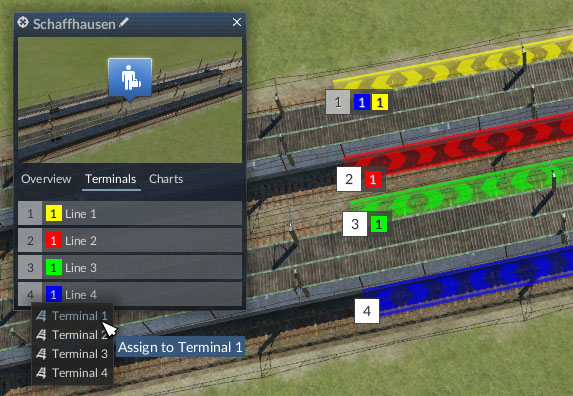Switch to the Overview tab
Viewport: 573px width, 396px height.
46,179
